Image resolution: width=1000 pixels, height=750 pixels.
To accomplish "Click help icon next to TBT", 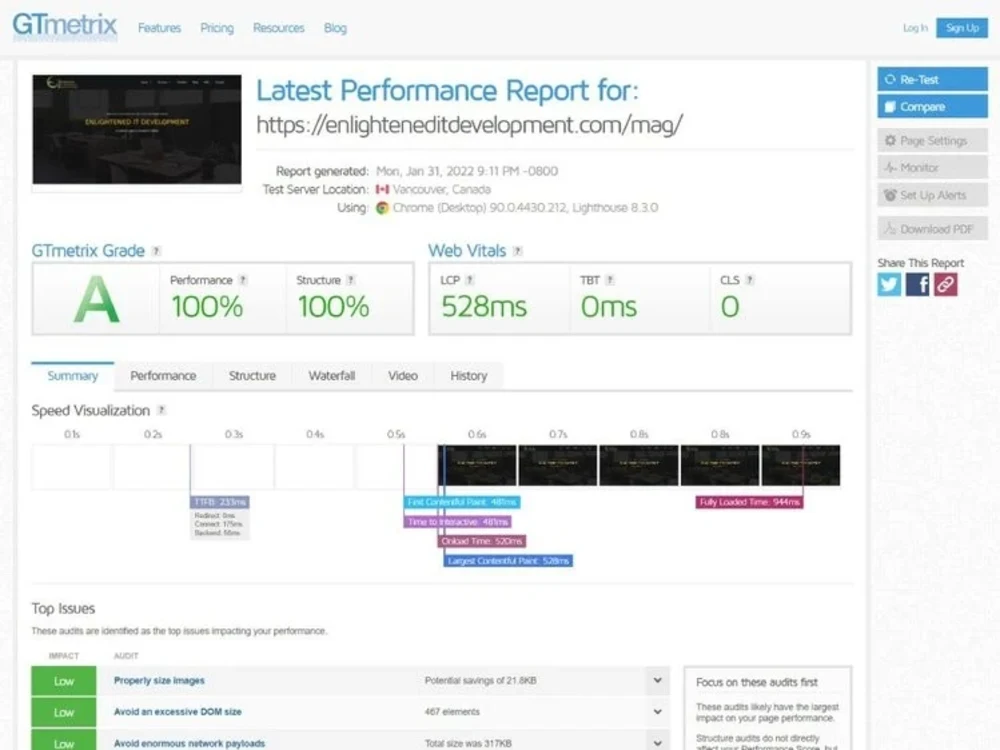I will point(610,280).
